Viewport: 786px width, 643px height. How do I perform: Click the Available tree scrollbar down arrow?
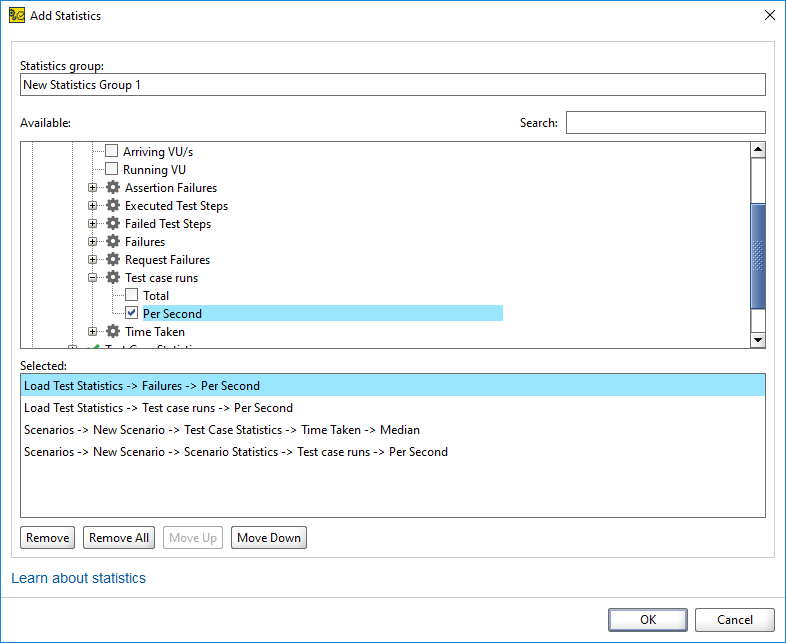758,340
